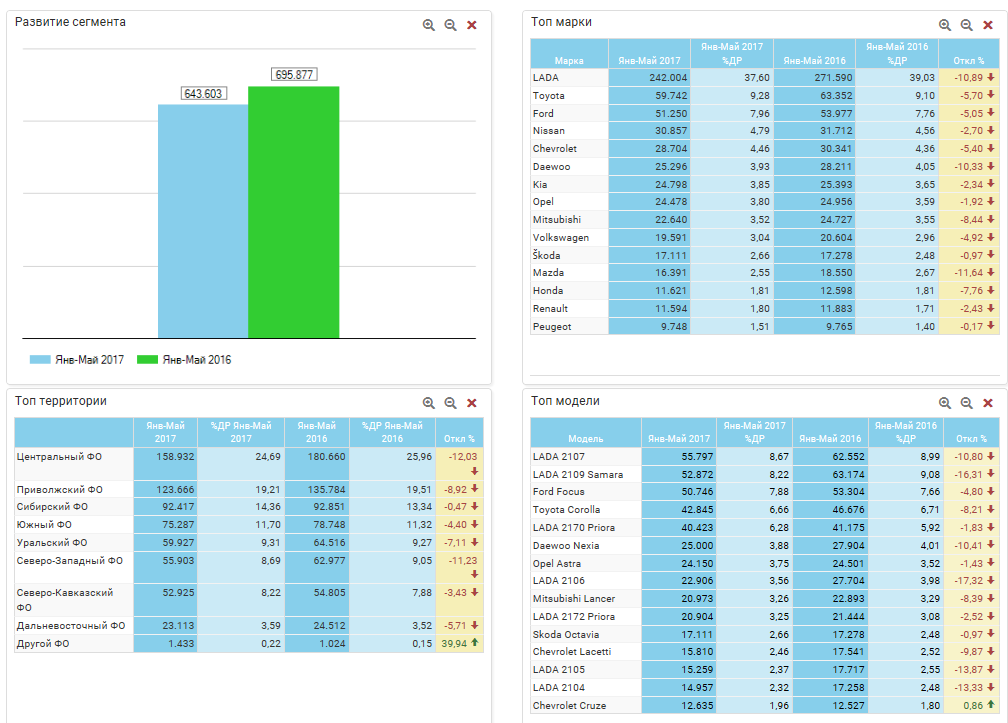Zoom out on the Топ модели panel

[x=966, y=403]
